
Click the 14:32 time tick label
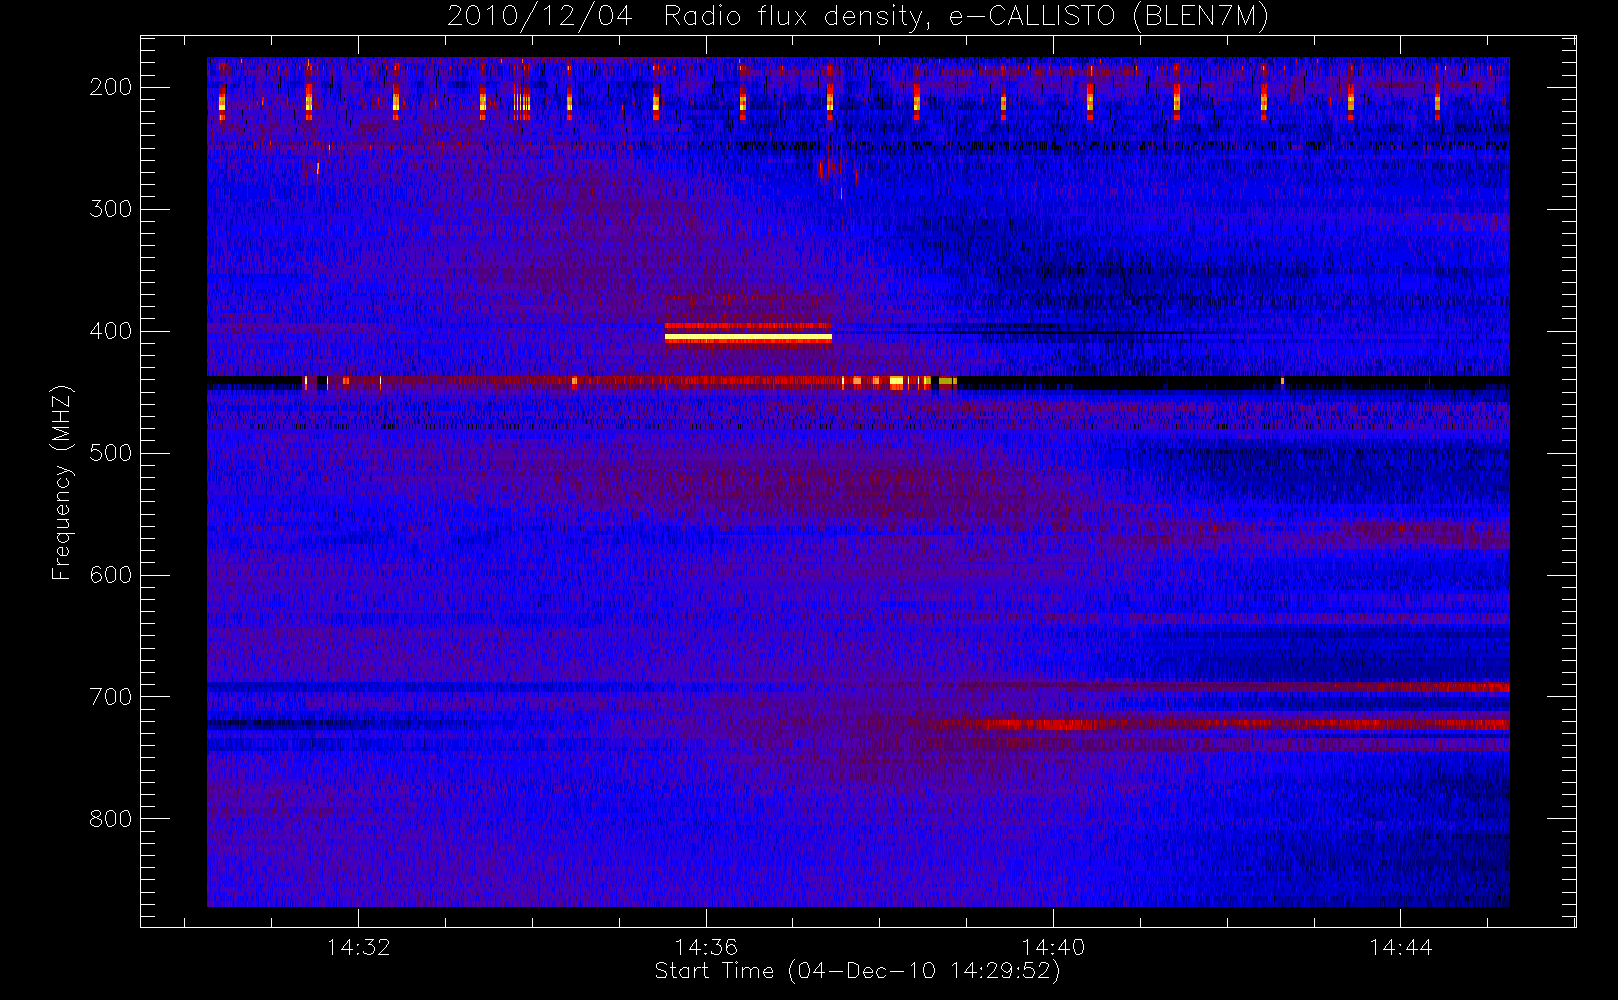click(x=358, y=947)
